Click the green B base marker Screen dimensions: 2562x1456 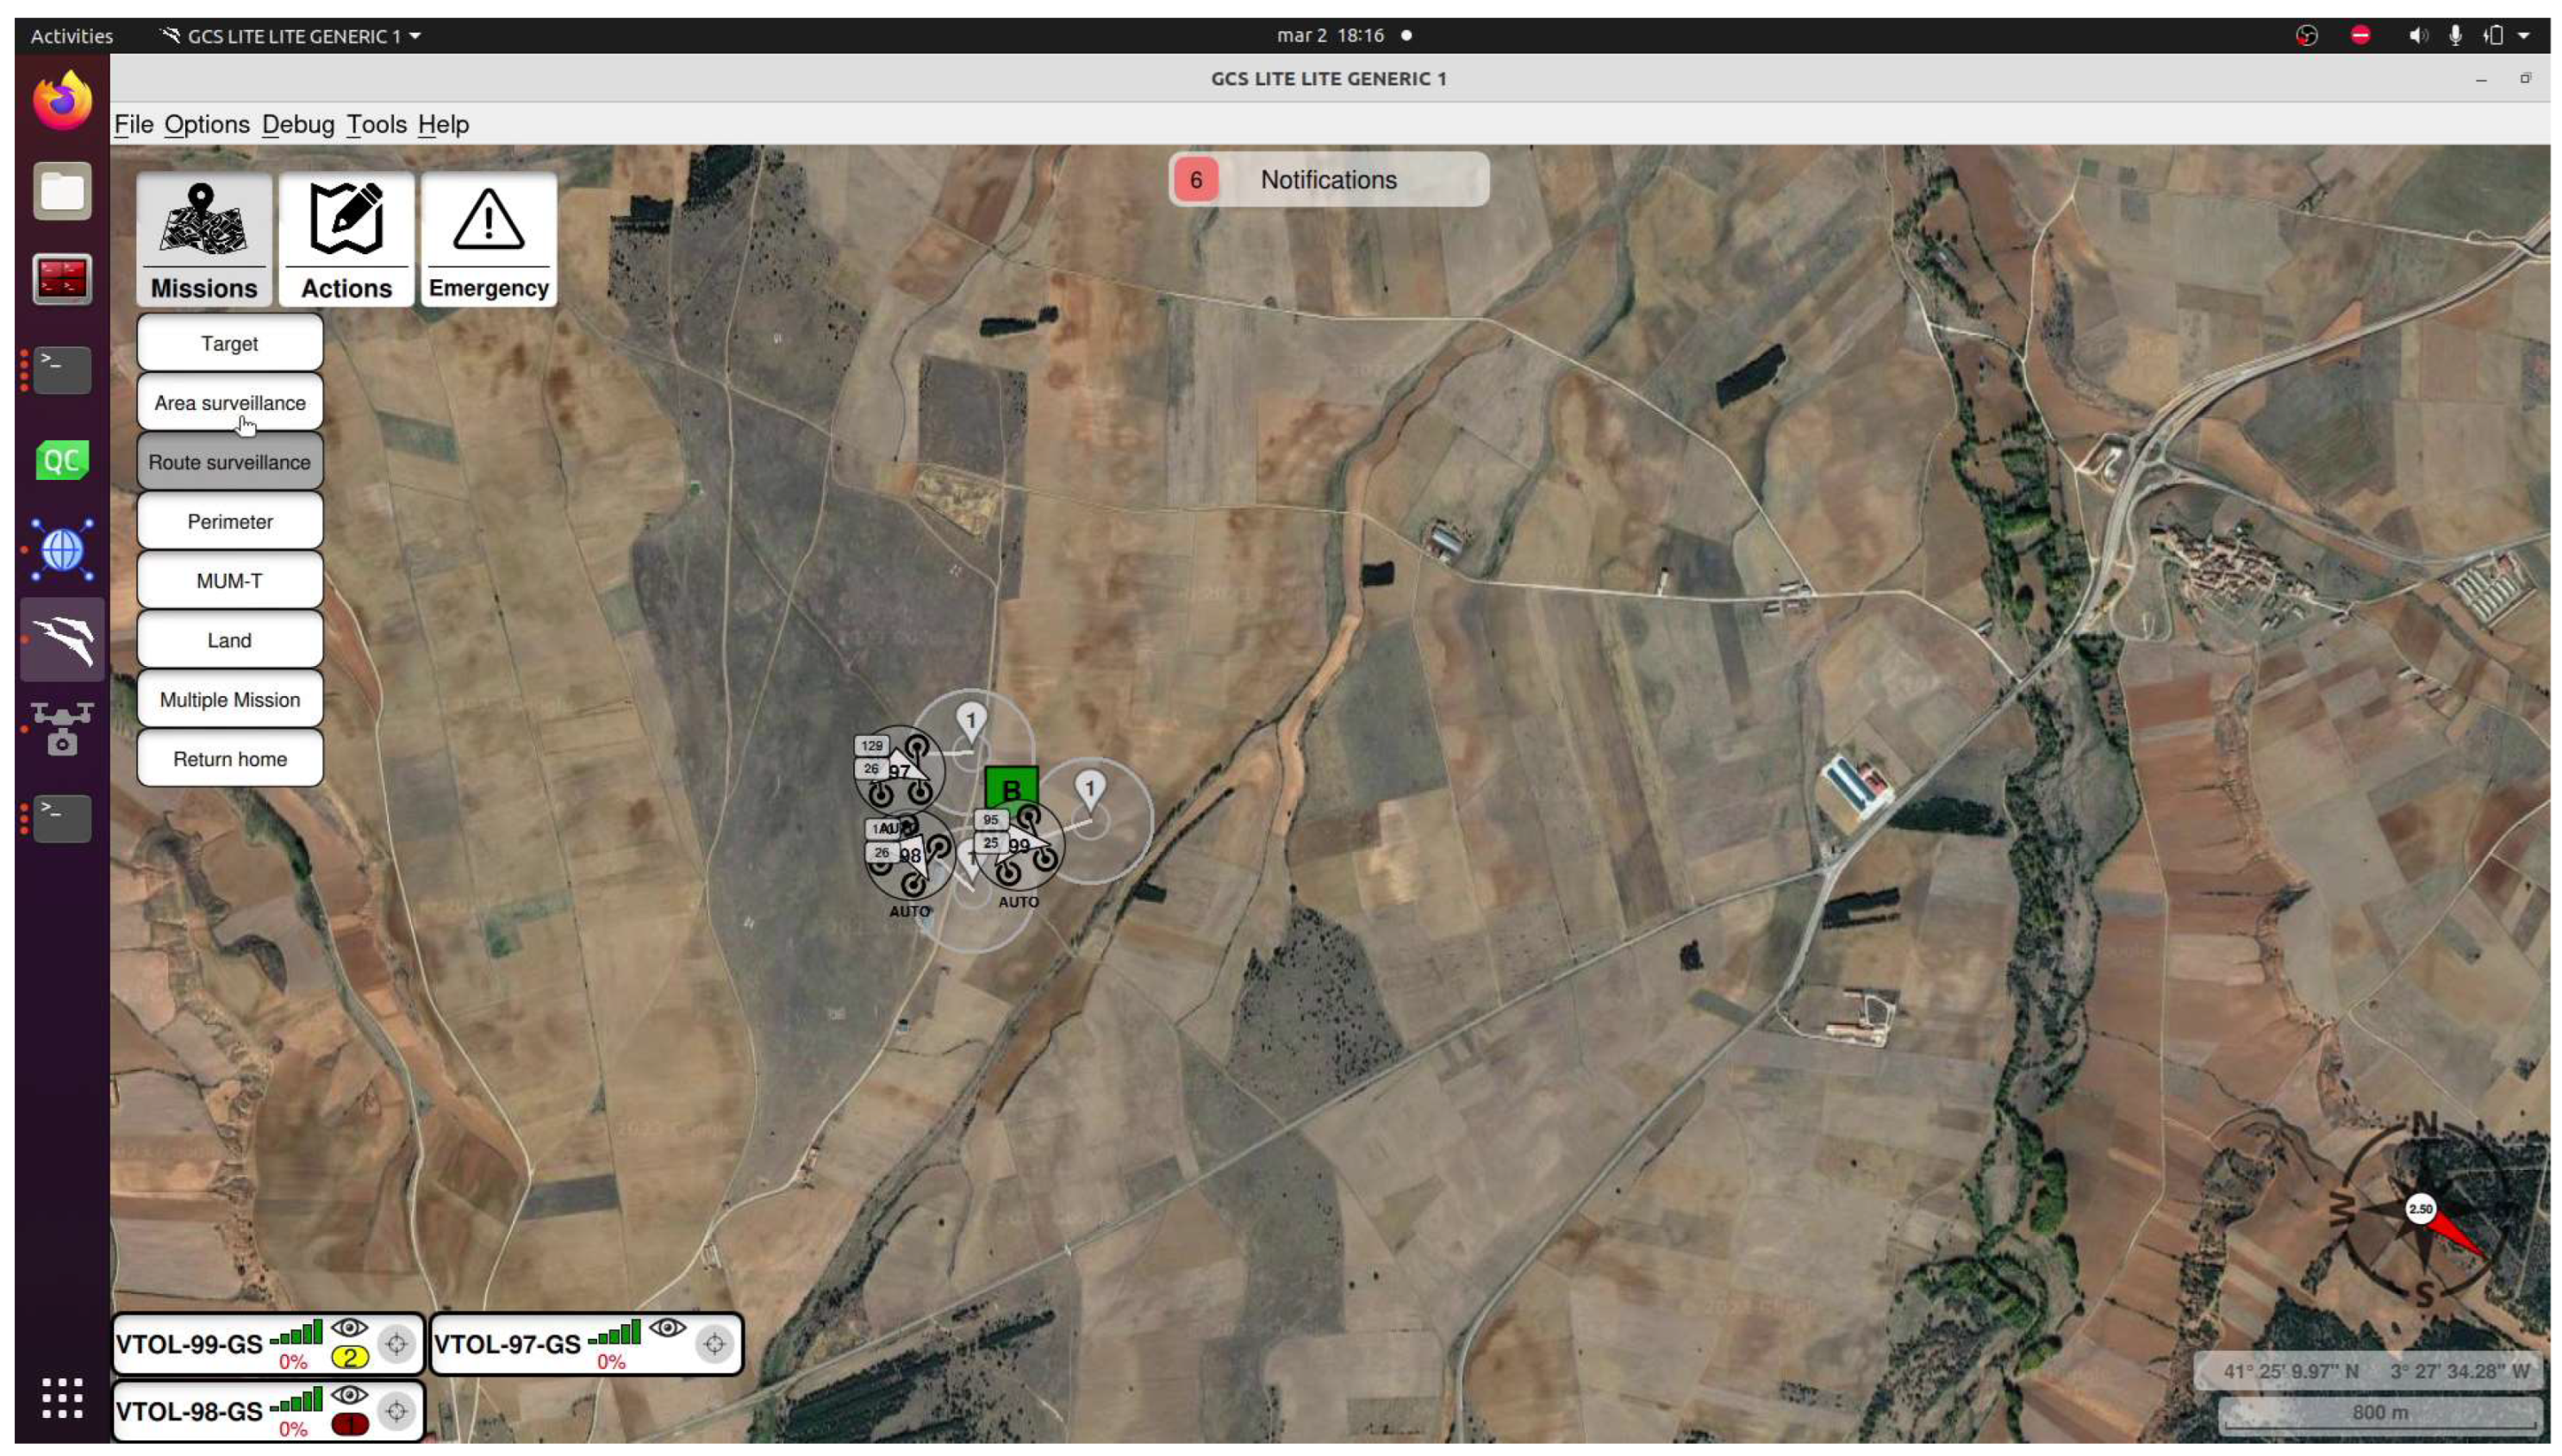[1011, 788]
